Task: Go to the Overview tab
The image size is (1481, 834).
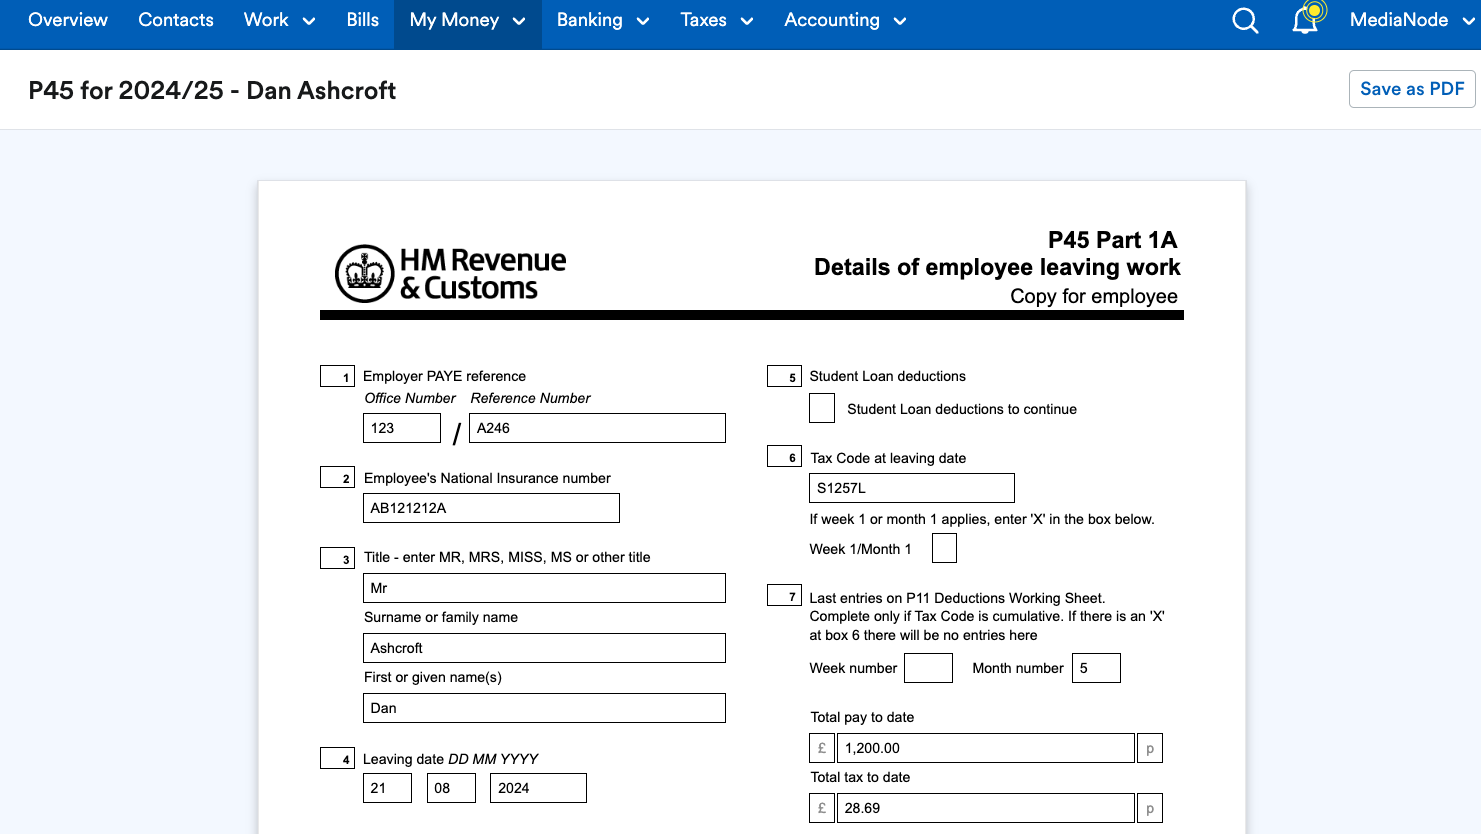Action: tap(68, 20)
